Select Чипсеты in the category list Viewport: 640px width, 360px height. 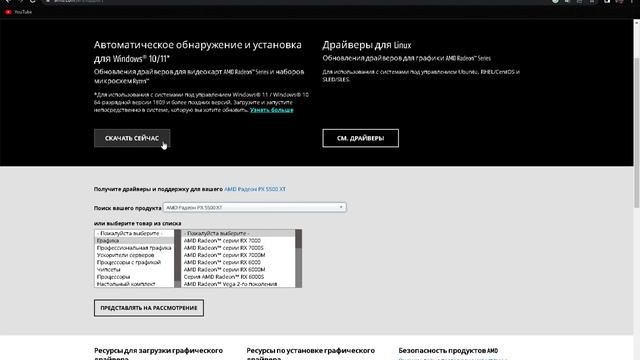(x=134, y=269)
